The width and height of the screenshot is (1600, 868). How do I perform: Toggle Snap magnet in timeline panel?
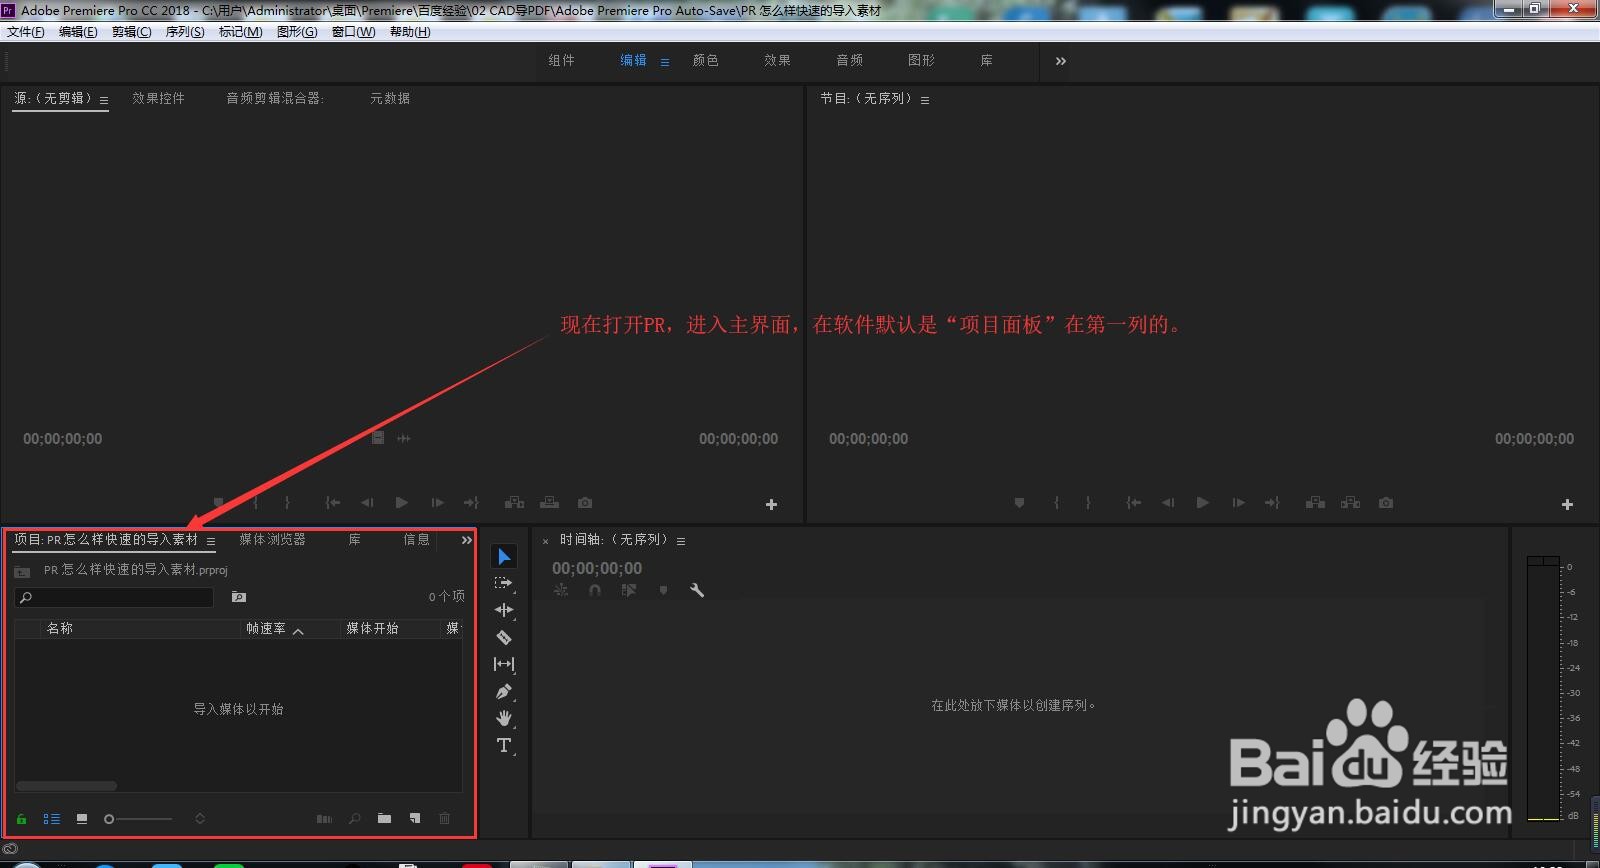click(595, 590)
